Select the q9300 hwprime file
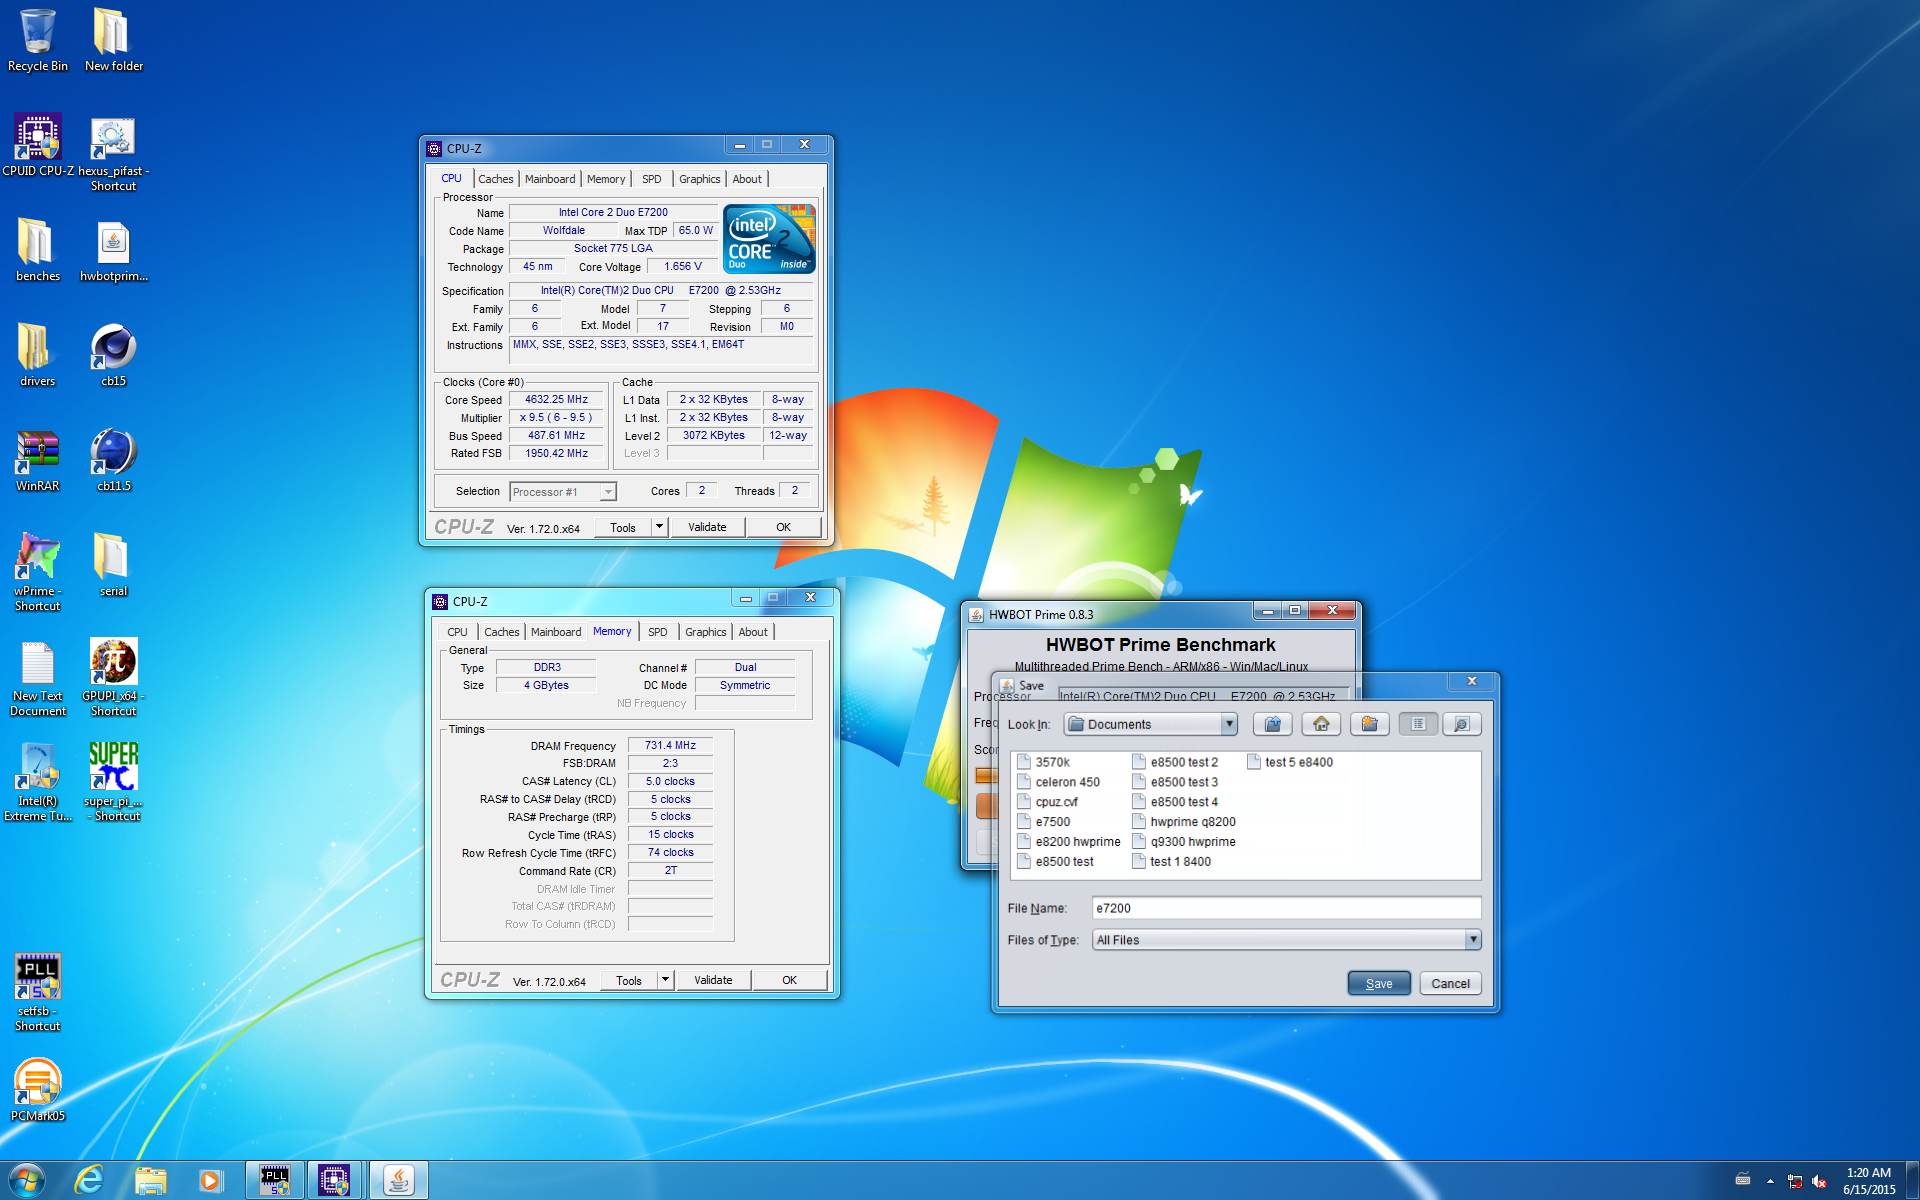 pos(1184,842)
